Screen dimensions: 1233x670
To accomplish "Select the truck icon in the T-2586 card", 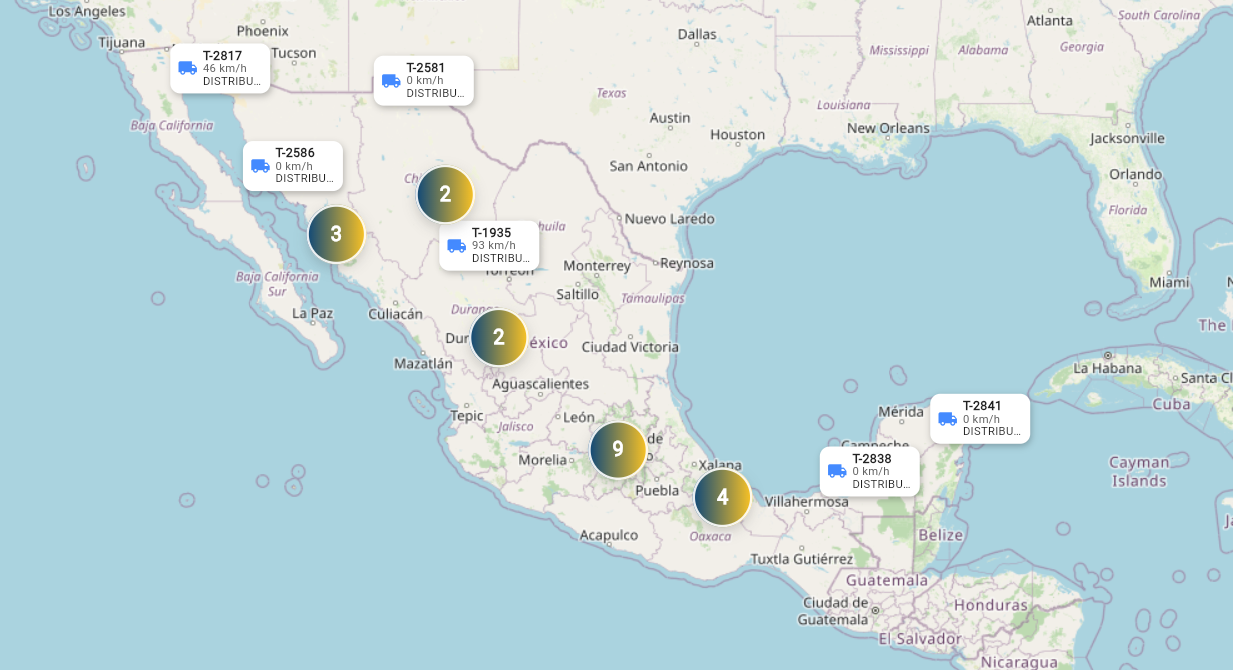I will pyautogui.click(x=260, y=165).
